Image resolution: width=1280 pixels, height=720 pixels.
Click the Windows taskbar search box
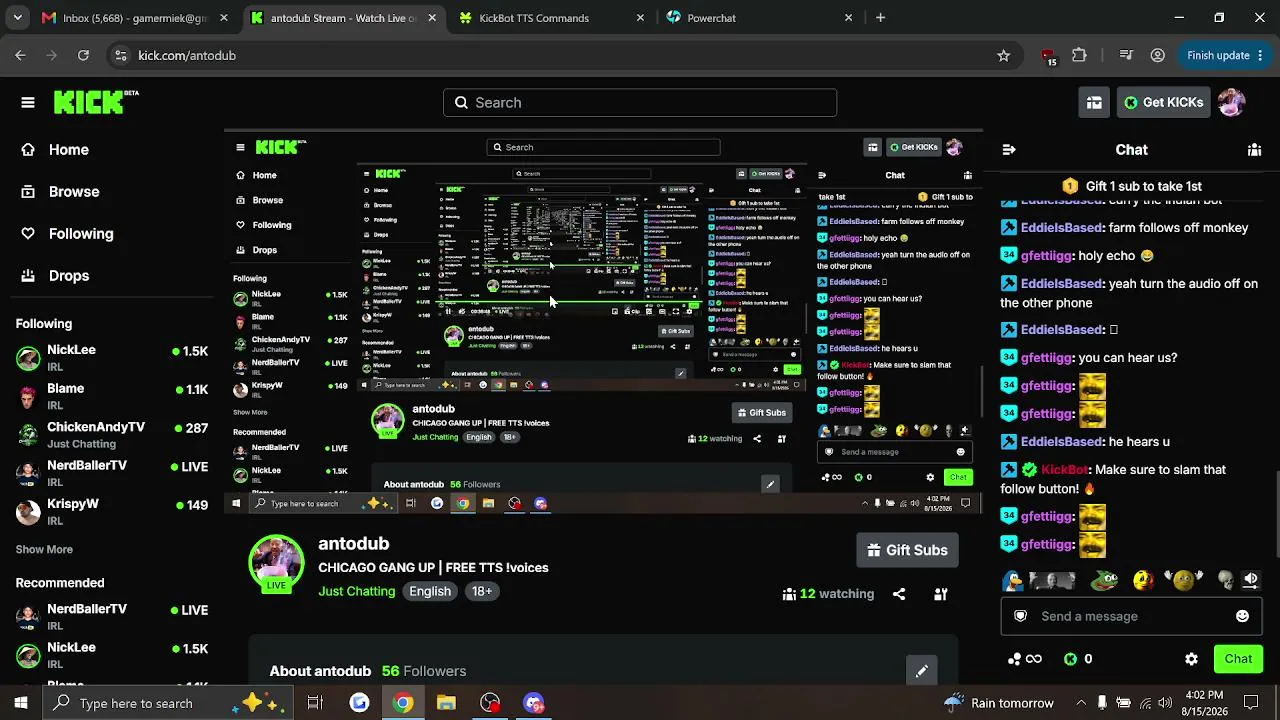pos(166,703)
